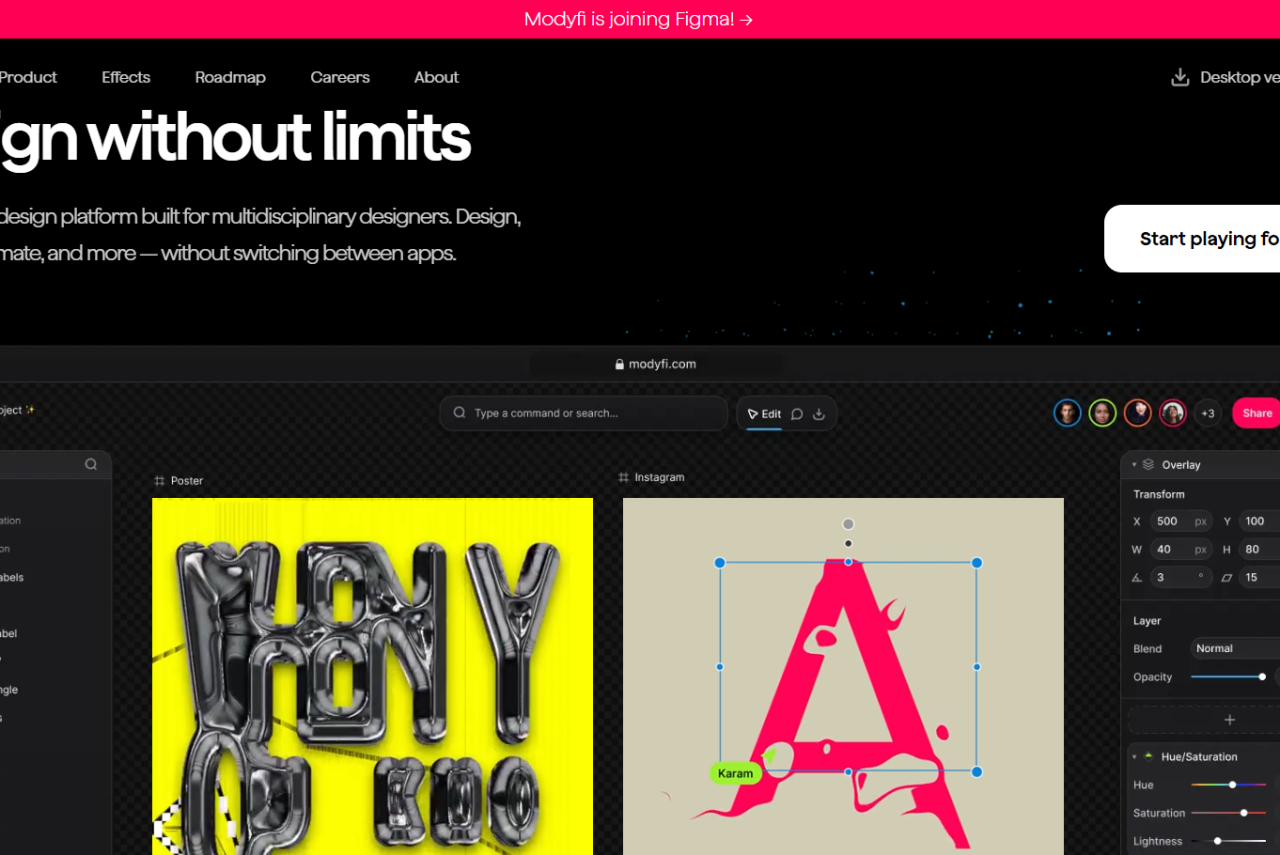Click the blue-ringed collaborator avatar
The width and height of the screenshot is (1280, 855).
tap(1068, 413)
